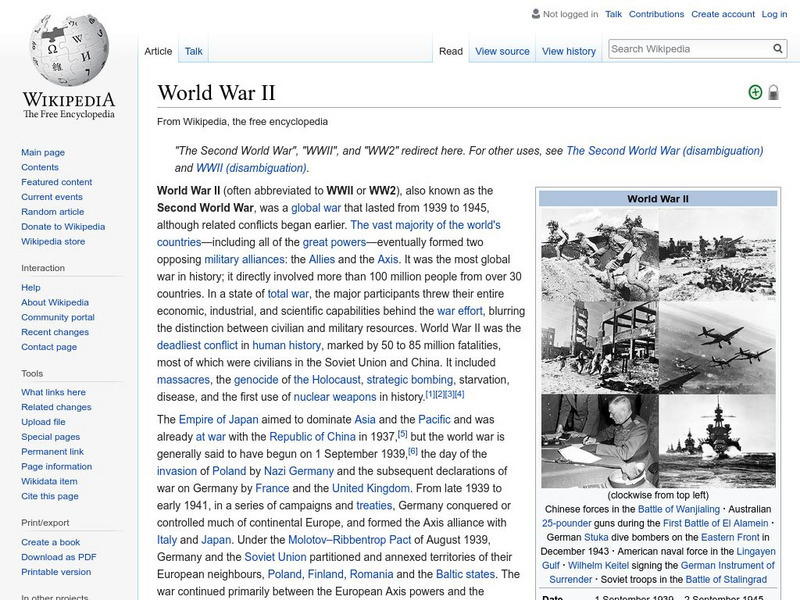Open the strategic bombing link

(x=410, y=380)
